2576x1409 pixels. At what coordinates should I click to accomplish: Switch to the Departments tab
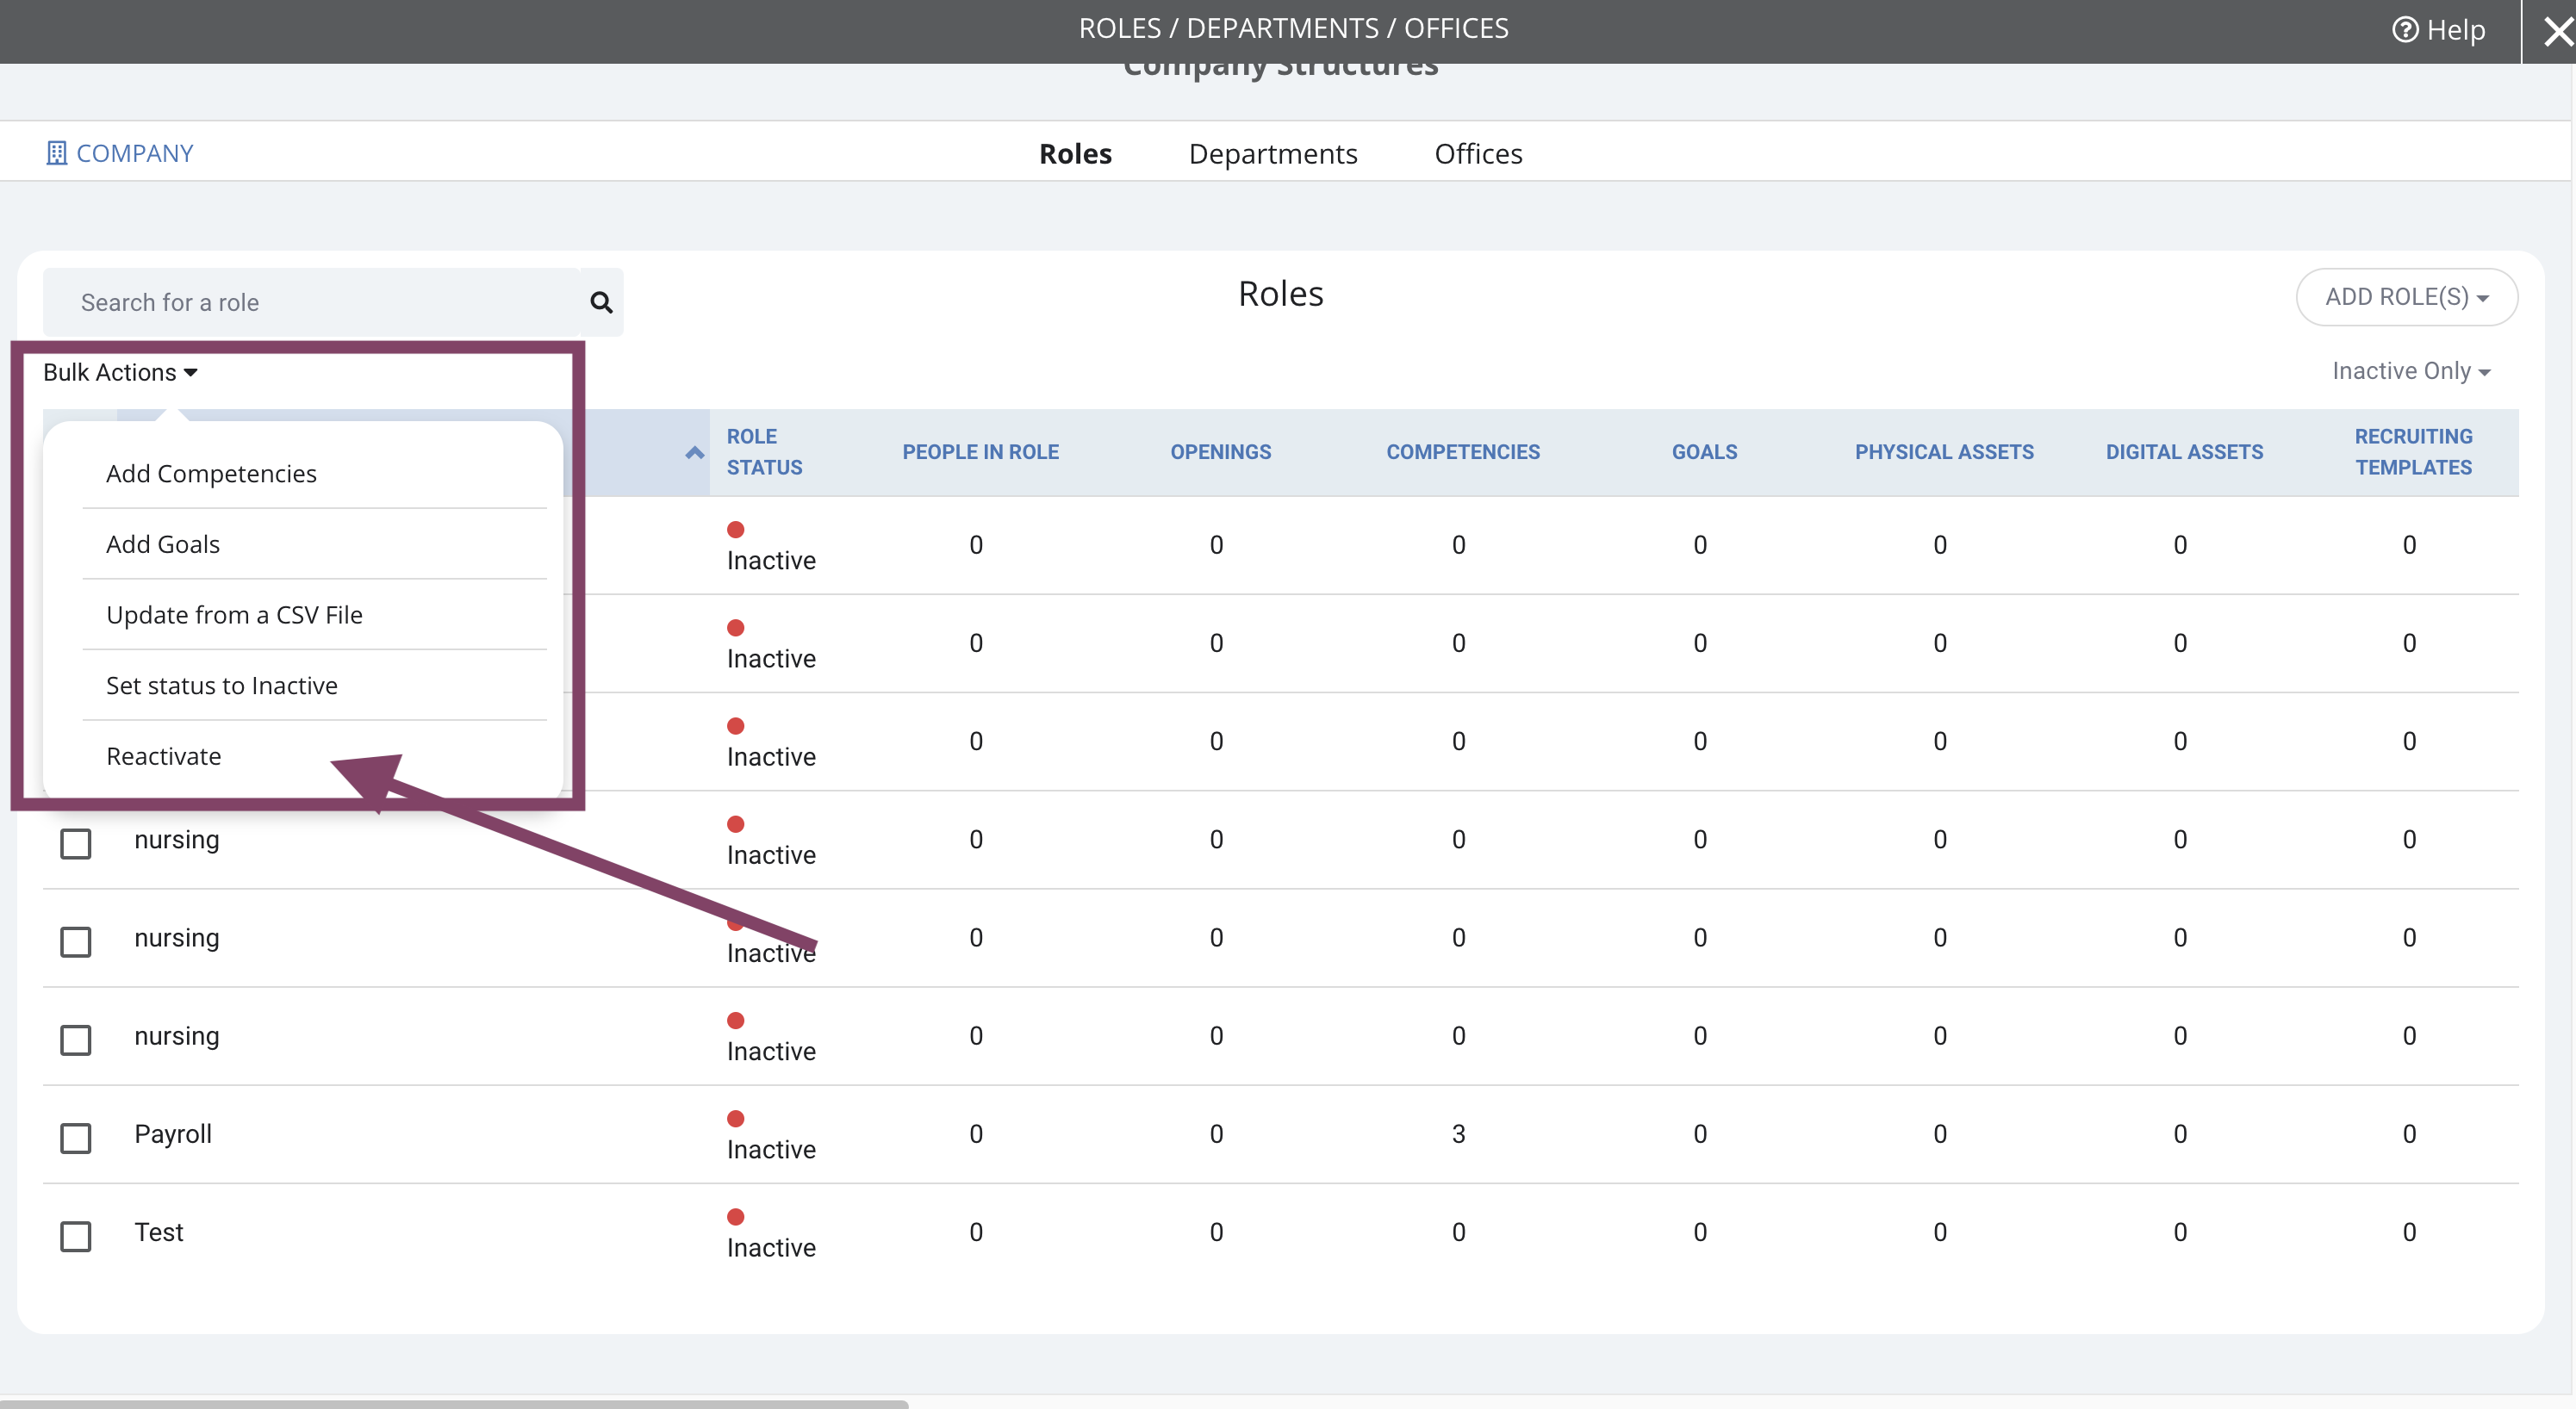point(1273,153)
